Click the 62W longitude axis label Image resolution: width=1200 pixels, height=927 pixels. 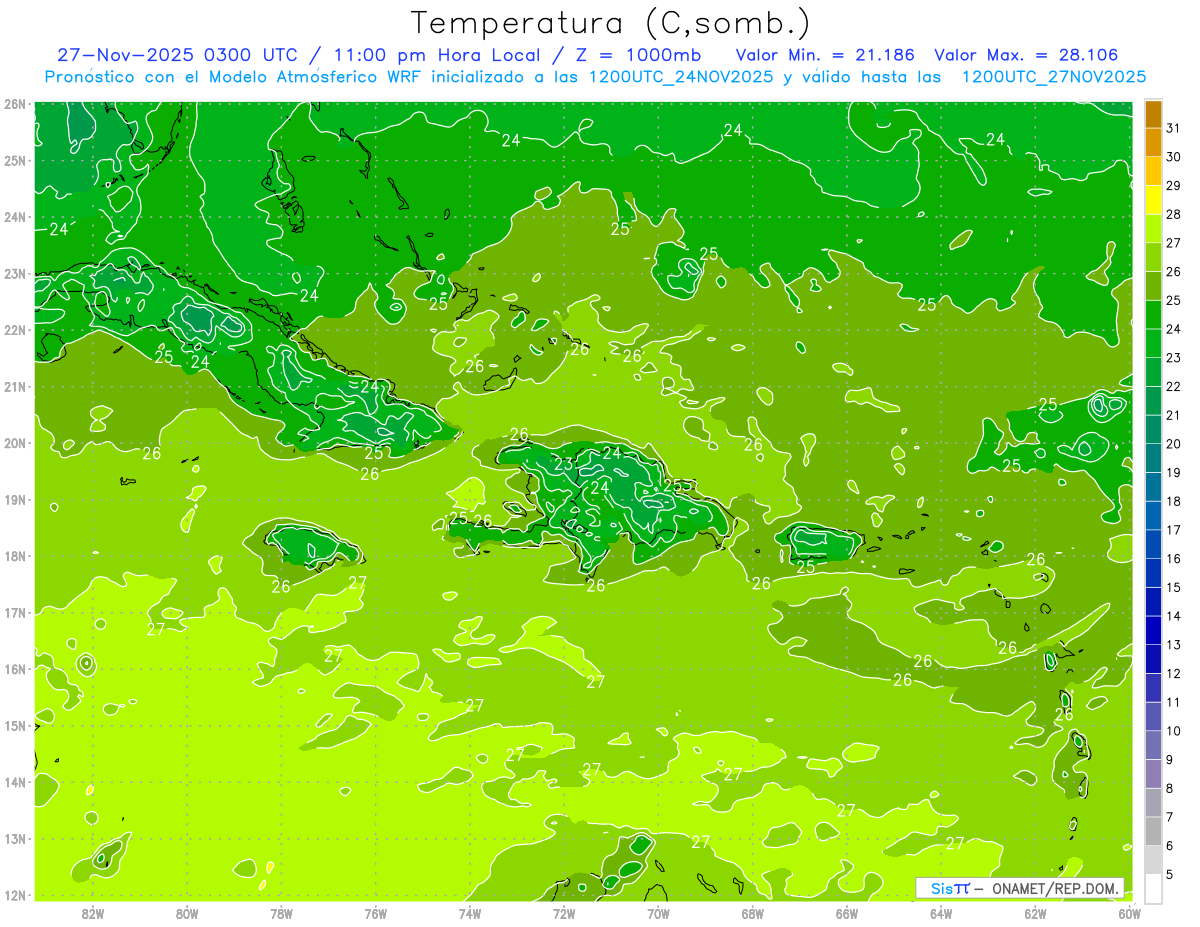(x=1035, y=913)
